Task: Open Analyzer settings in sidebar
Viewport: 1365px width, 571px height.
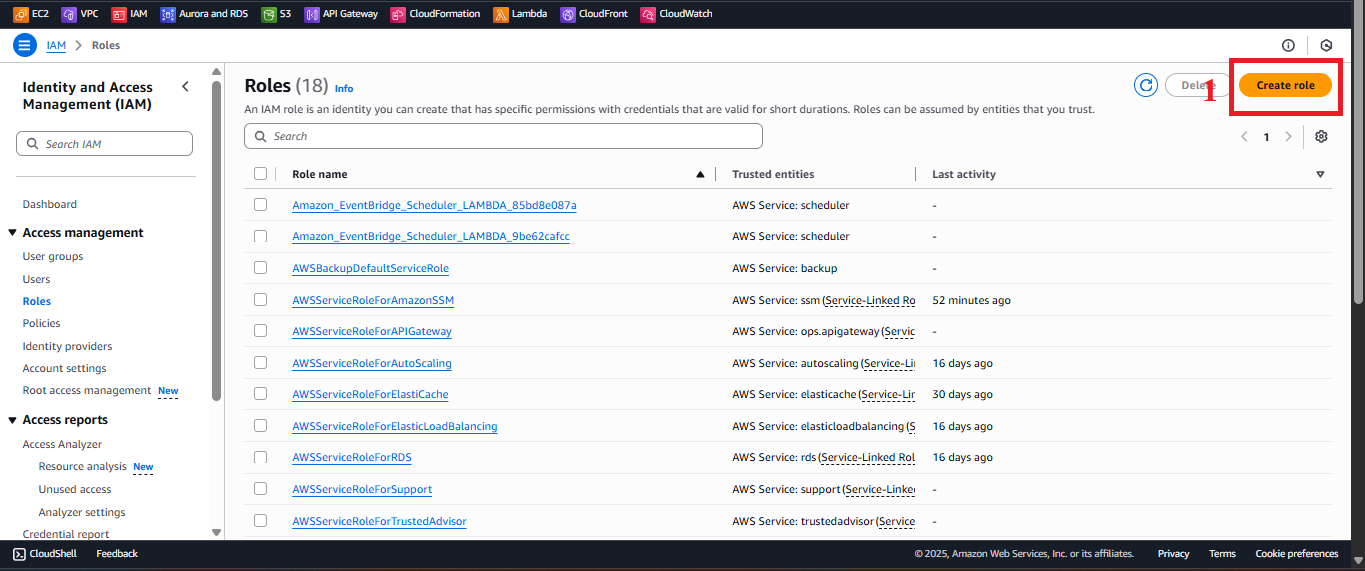Action: (82, 512)
